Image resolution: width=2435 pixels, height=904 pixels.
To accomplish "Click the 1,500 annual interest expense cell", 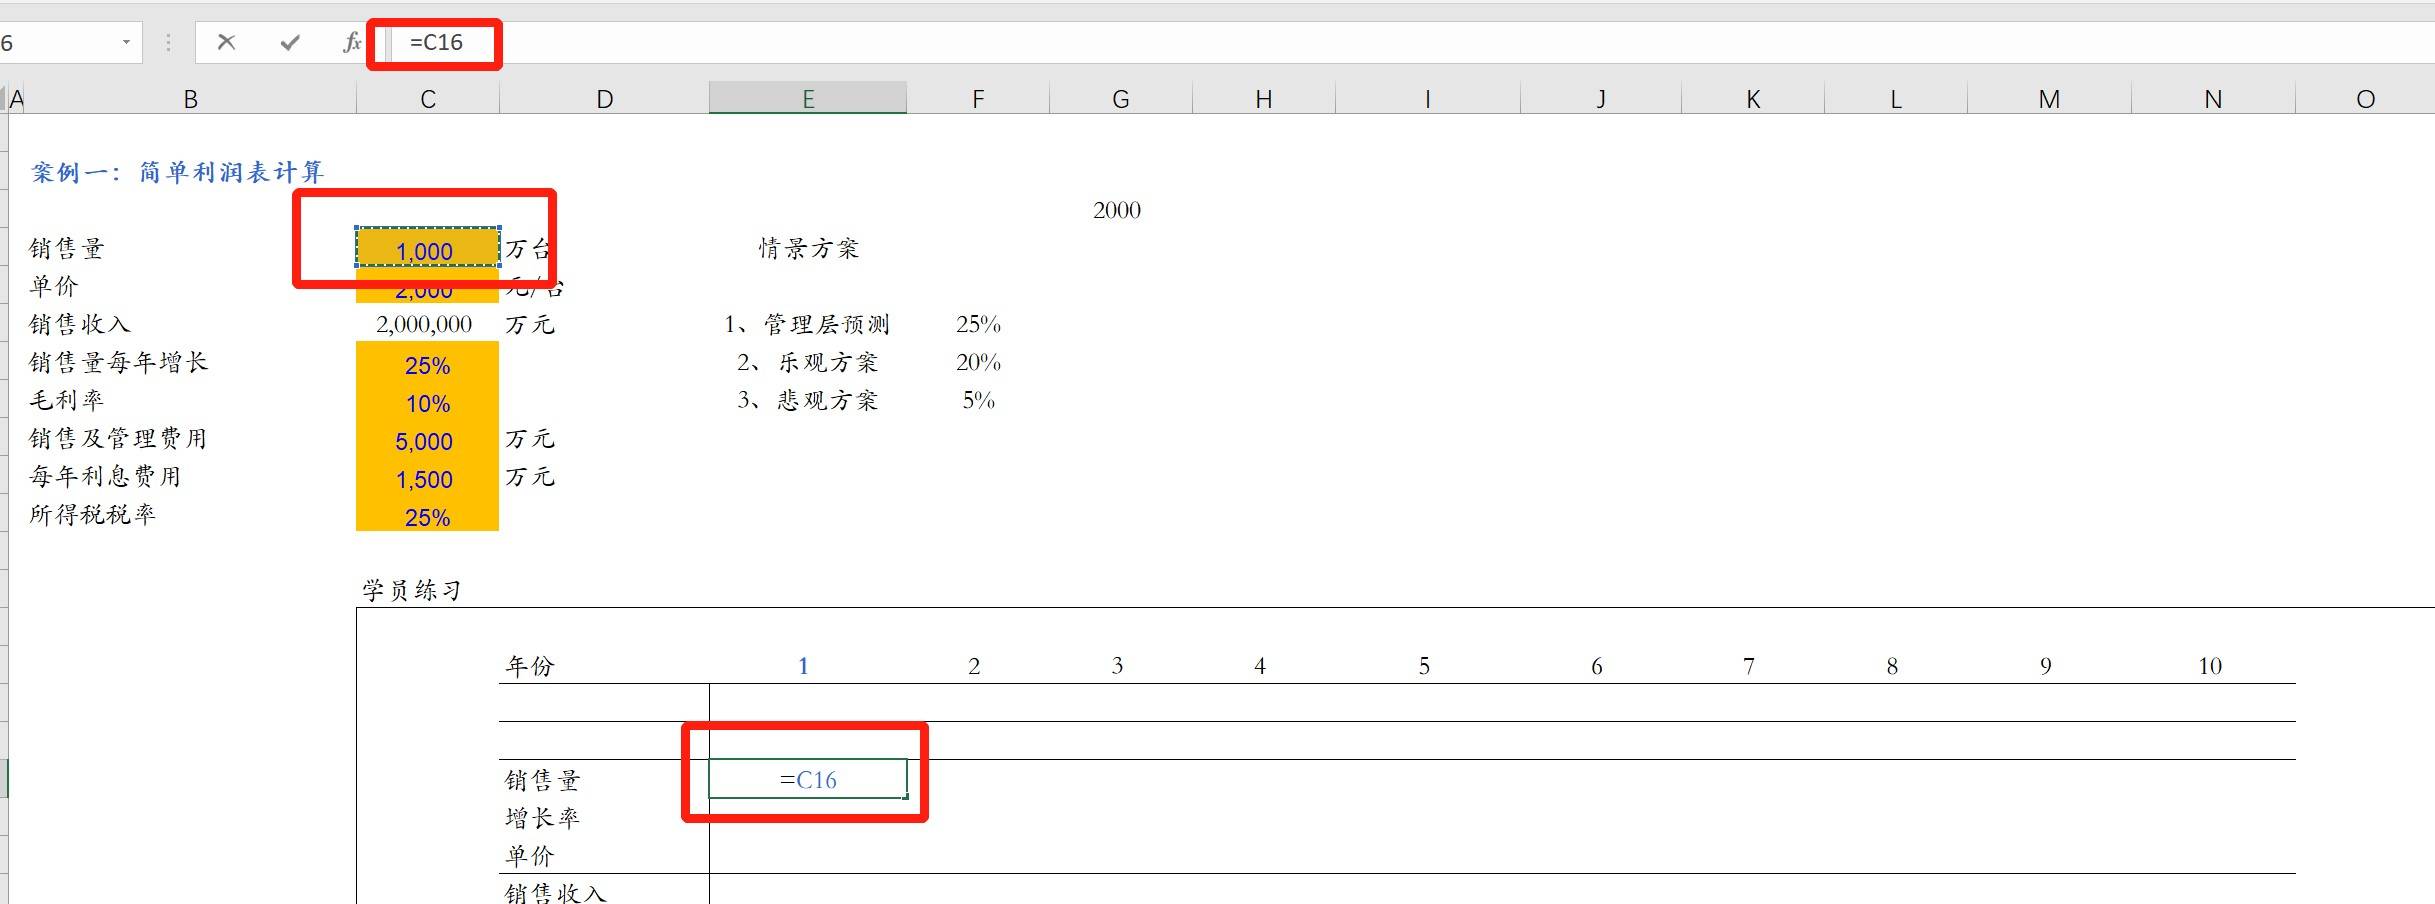I will coord(427,479).
